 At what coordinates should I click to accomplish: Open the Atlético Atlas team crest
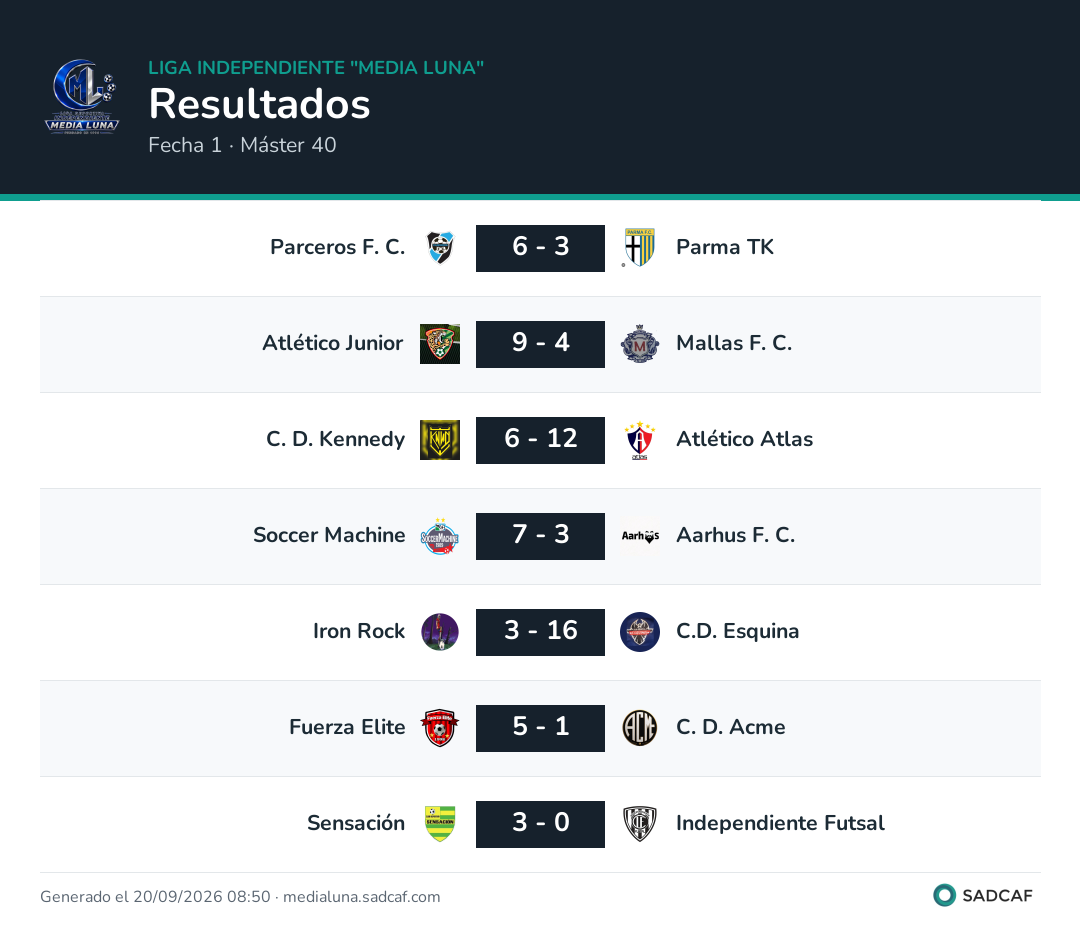[640, 440]
